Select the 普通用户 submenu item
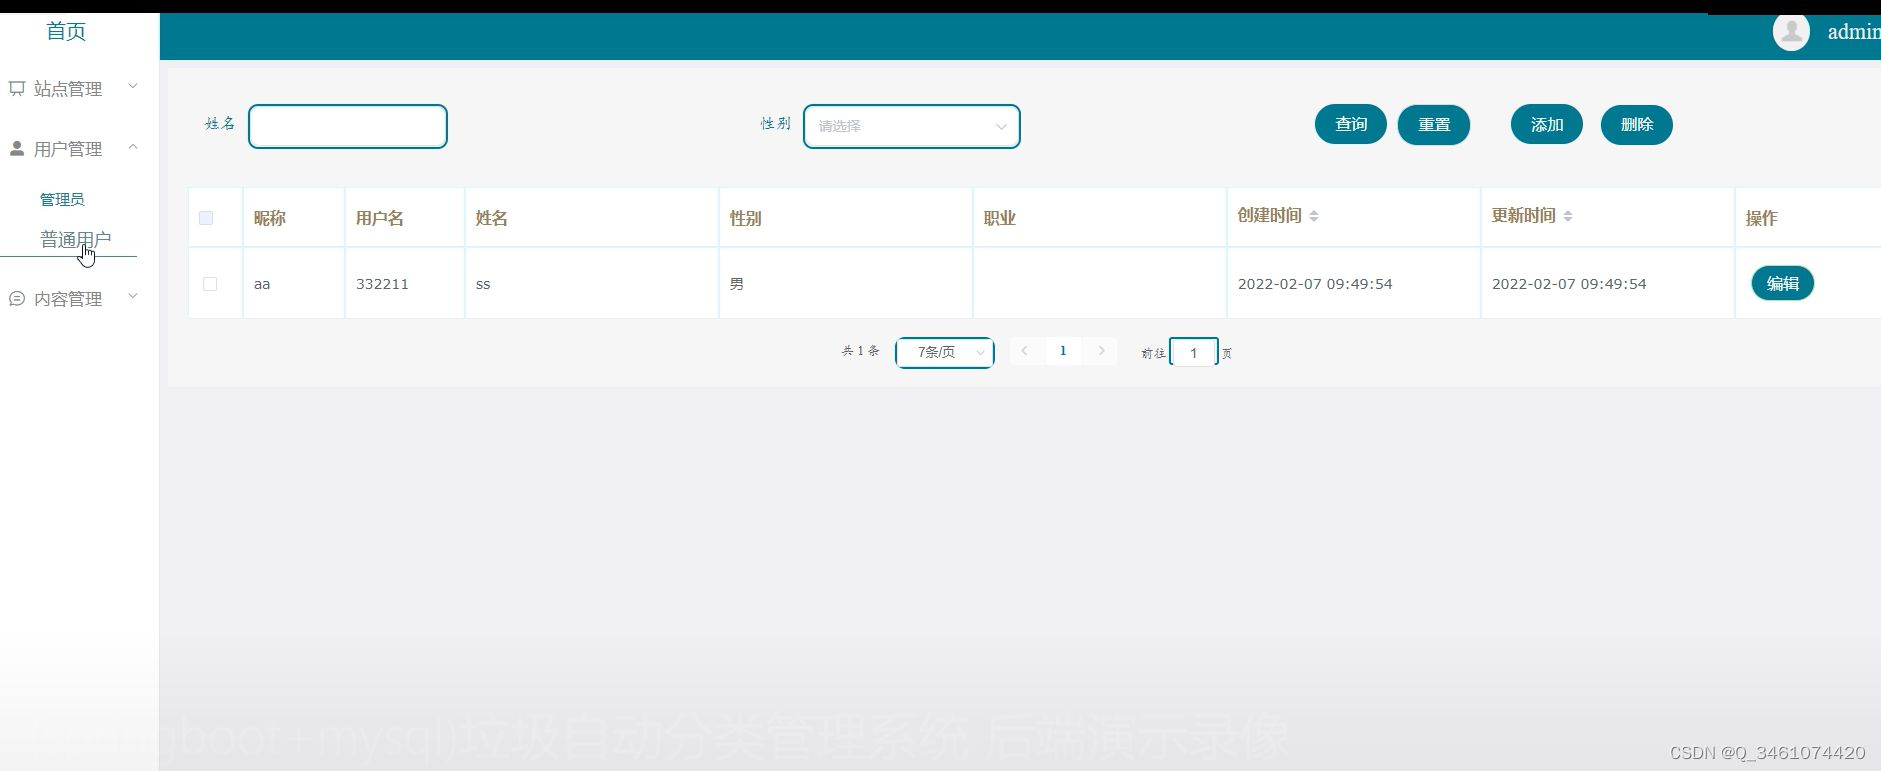The image size is (1881, 771). pos(76,239)
